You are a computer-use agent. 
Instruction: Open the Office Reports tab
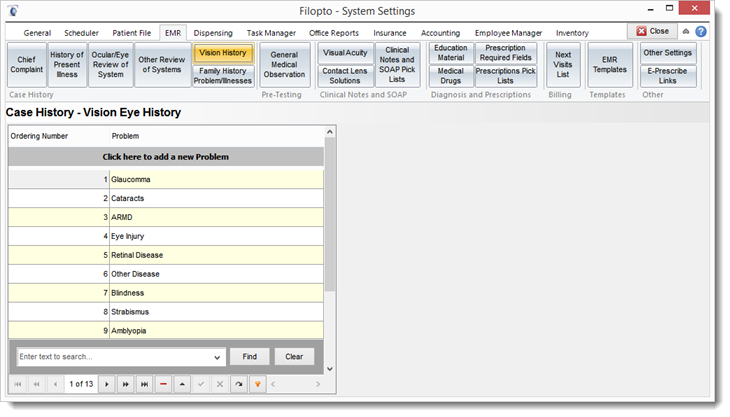(334, 33)
